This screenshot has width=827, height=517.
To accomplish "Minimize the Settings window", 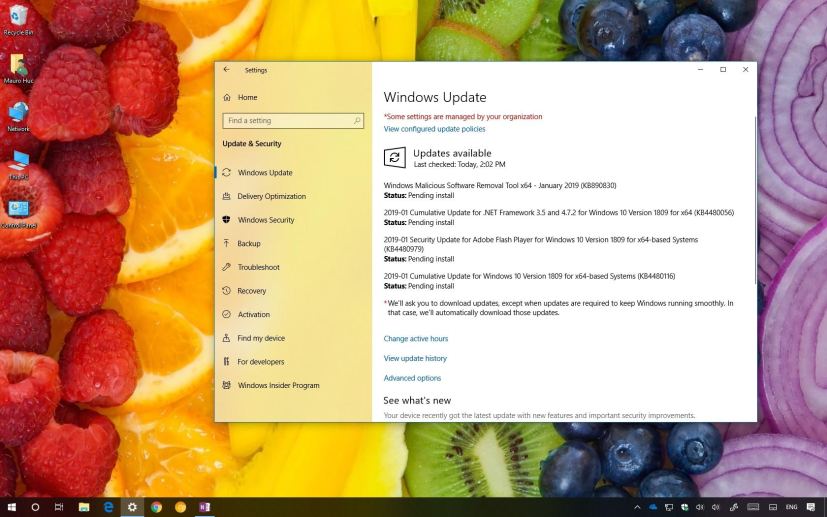I will tap(700, 70).
